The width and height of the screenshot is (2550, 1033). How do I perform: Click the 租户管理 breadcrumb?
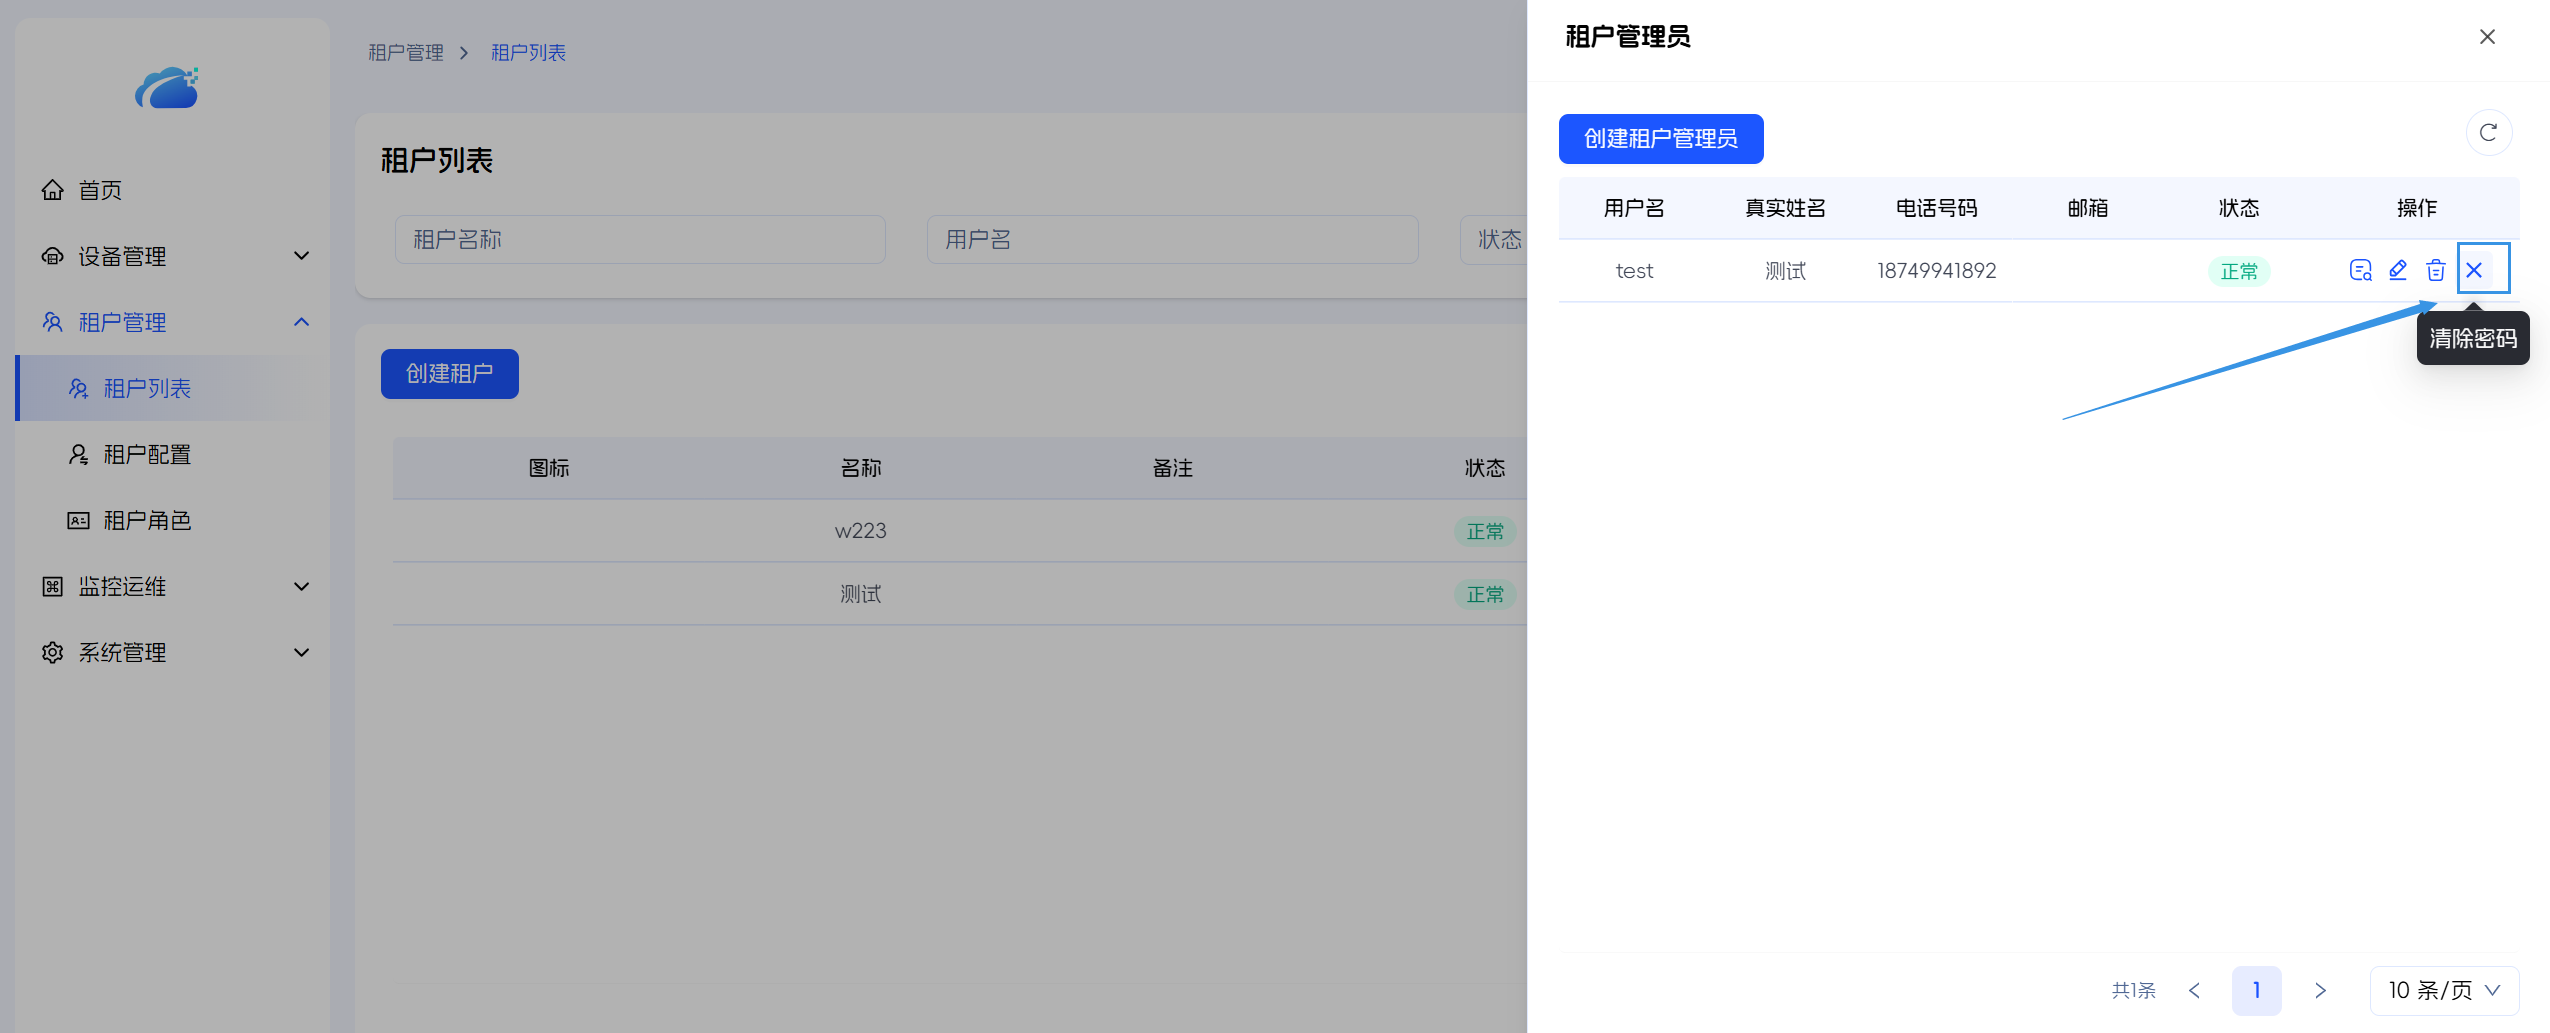(406, 52)
